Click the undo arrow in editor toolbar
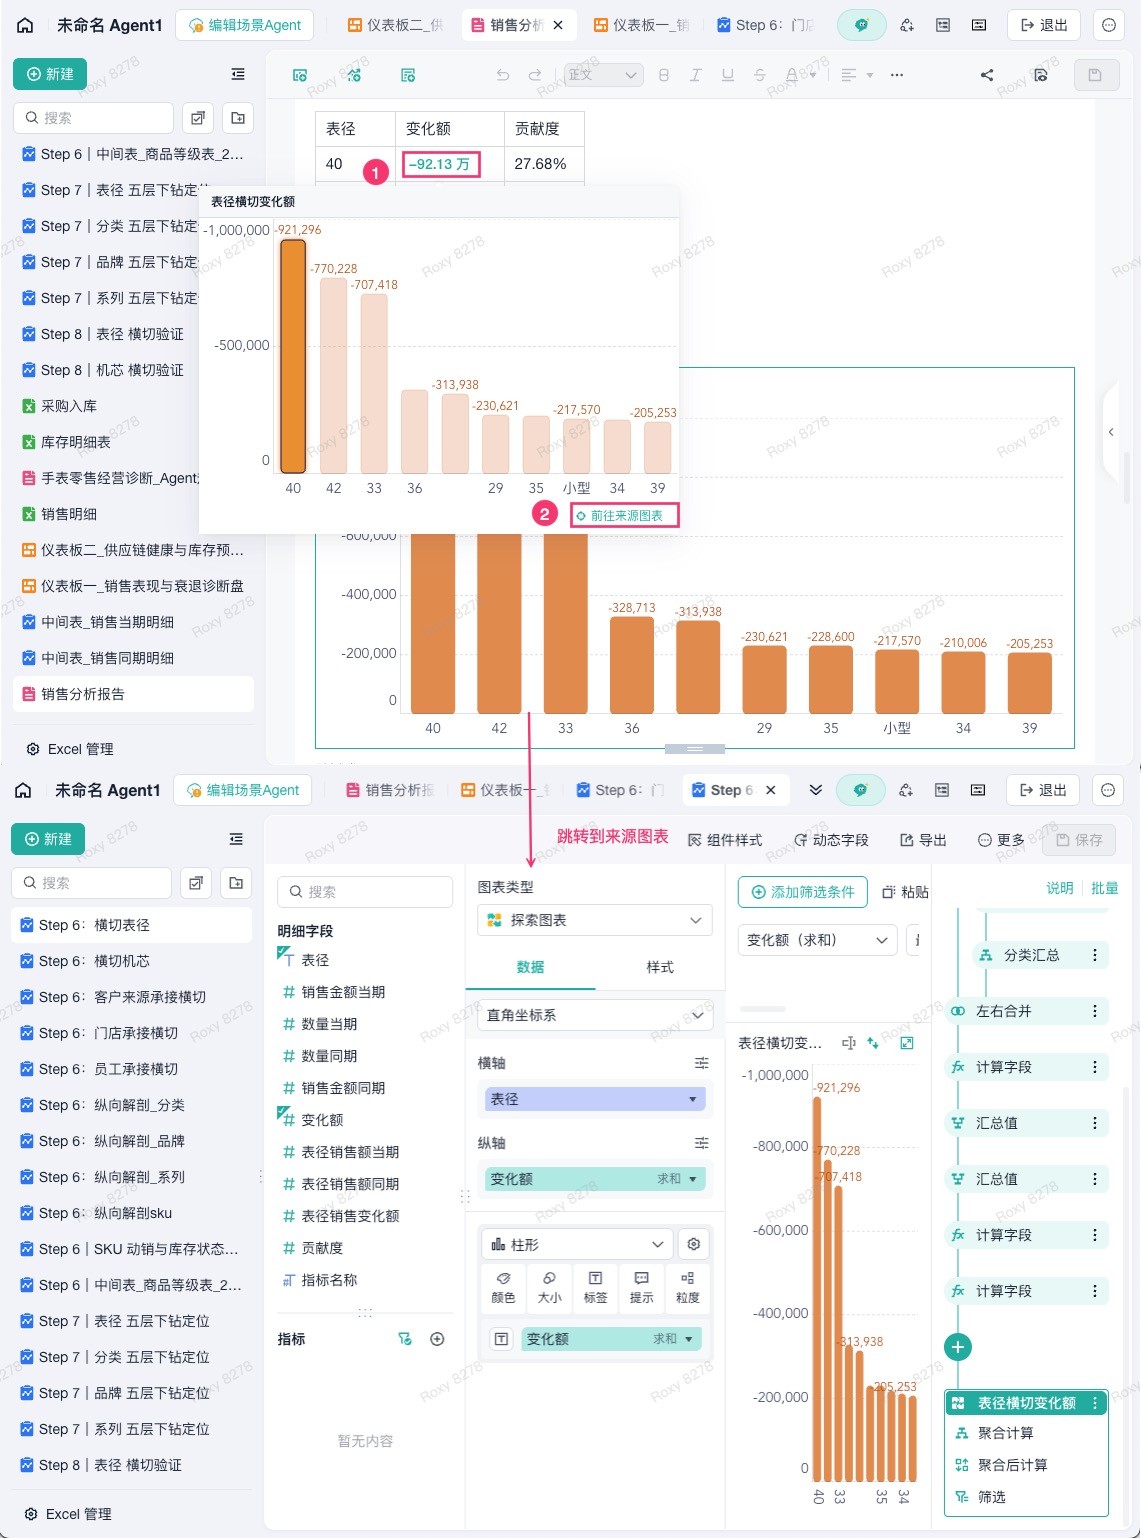1141x1538 pixels. pyautogui.click(x=503, y=75)
